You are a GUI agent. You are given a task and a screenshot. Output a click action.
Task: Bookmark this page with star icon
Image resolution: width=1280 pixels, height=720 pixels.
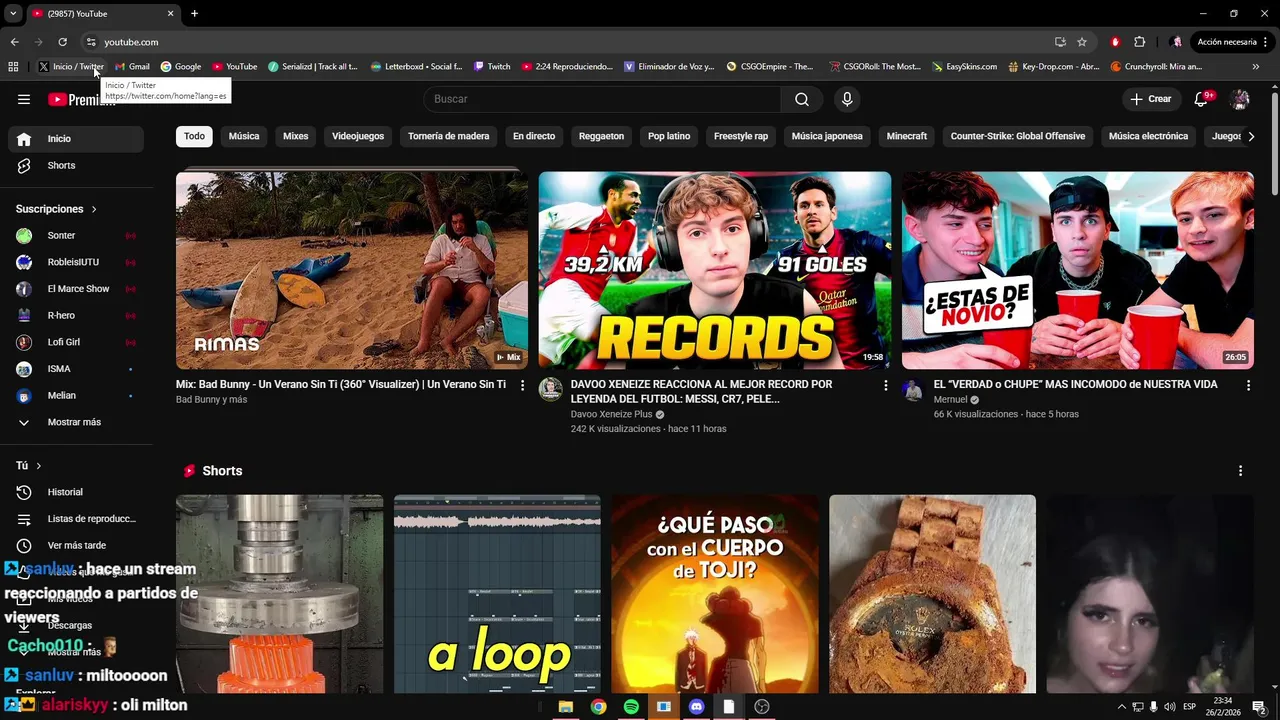(x=1082, y=42)
